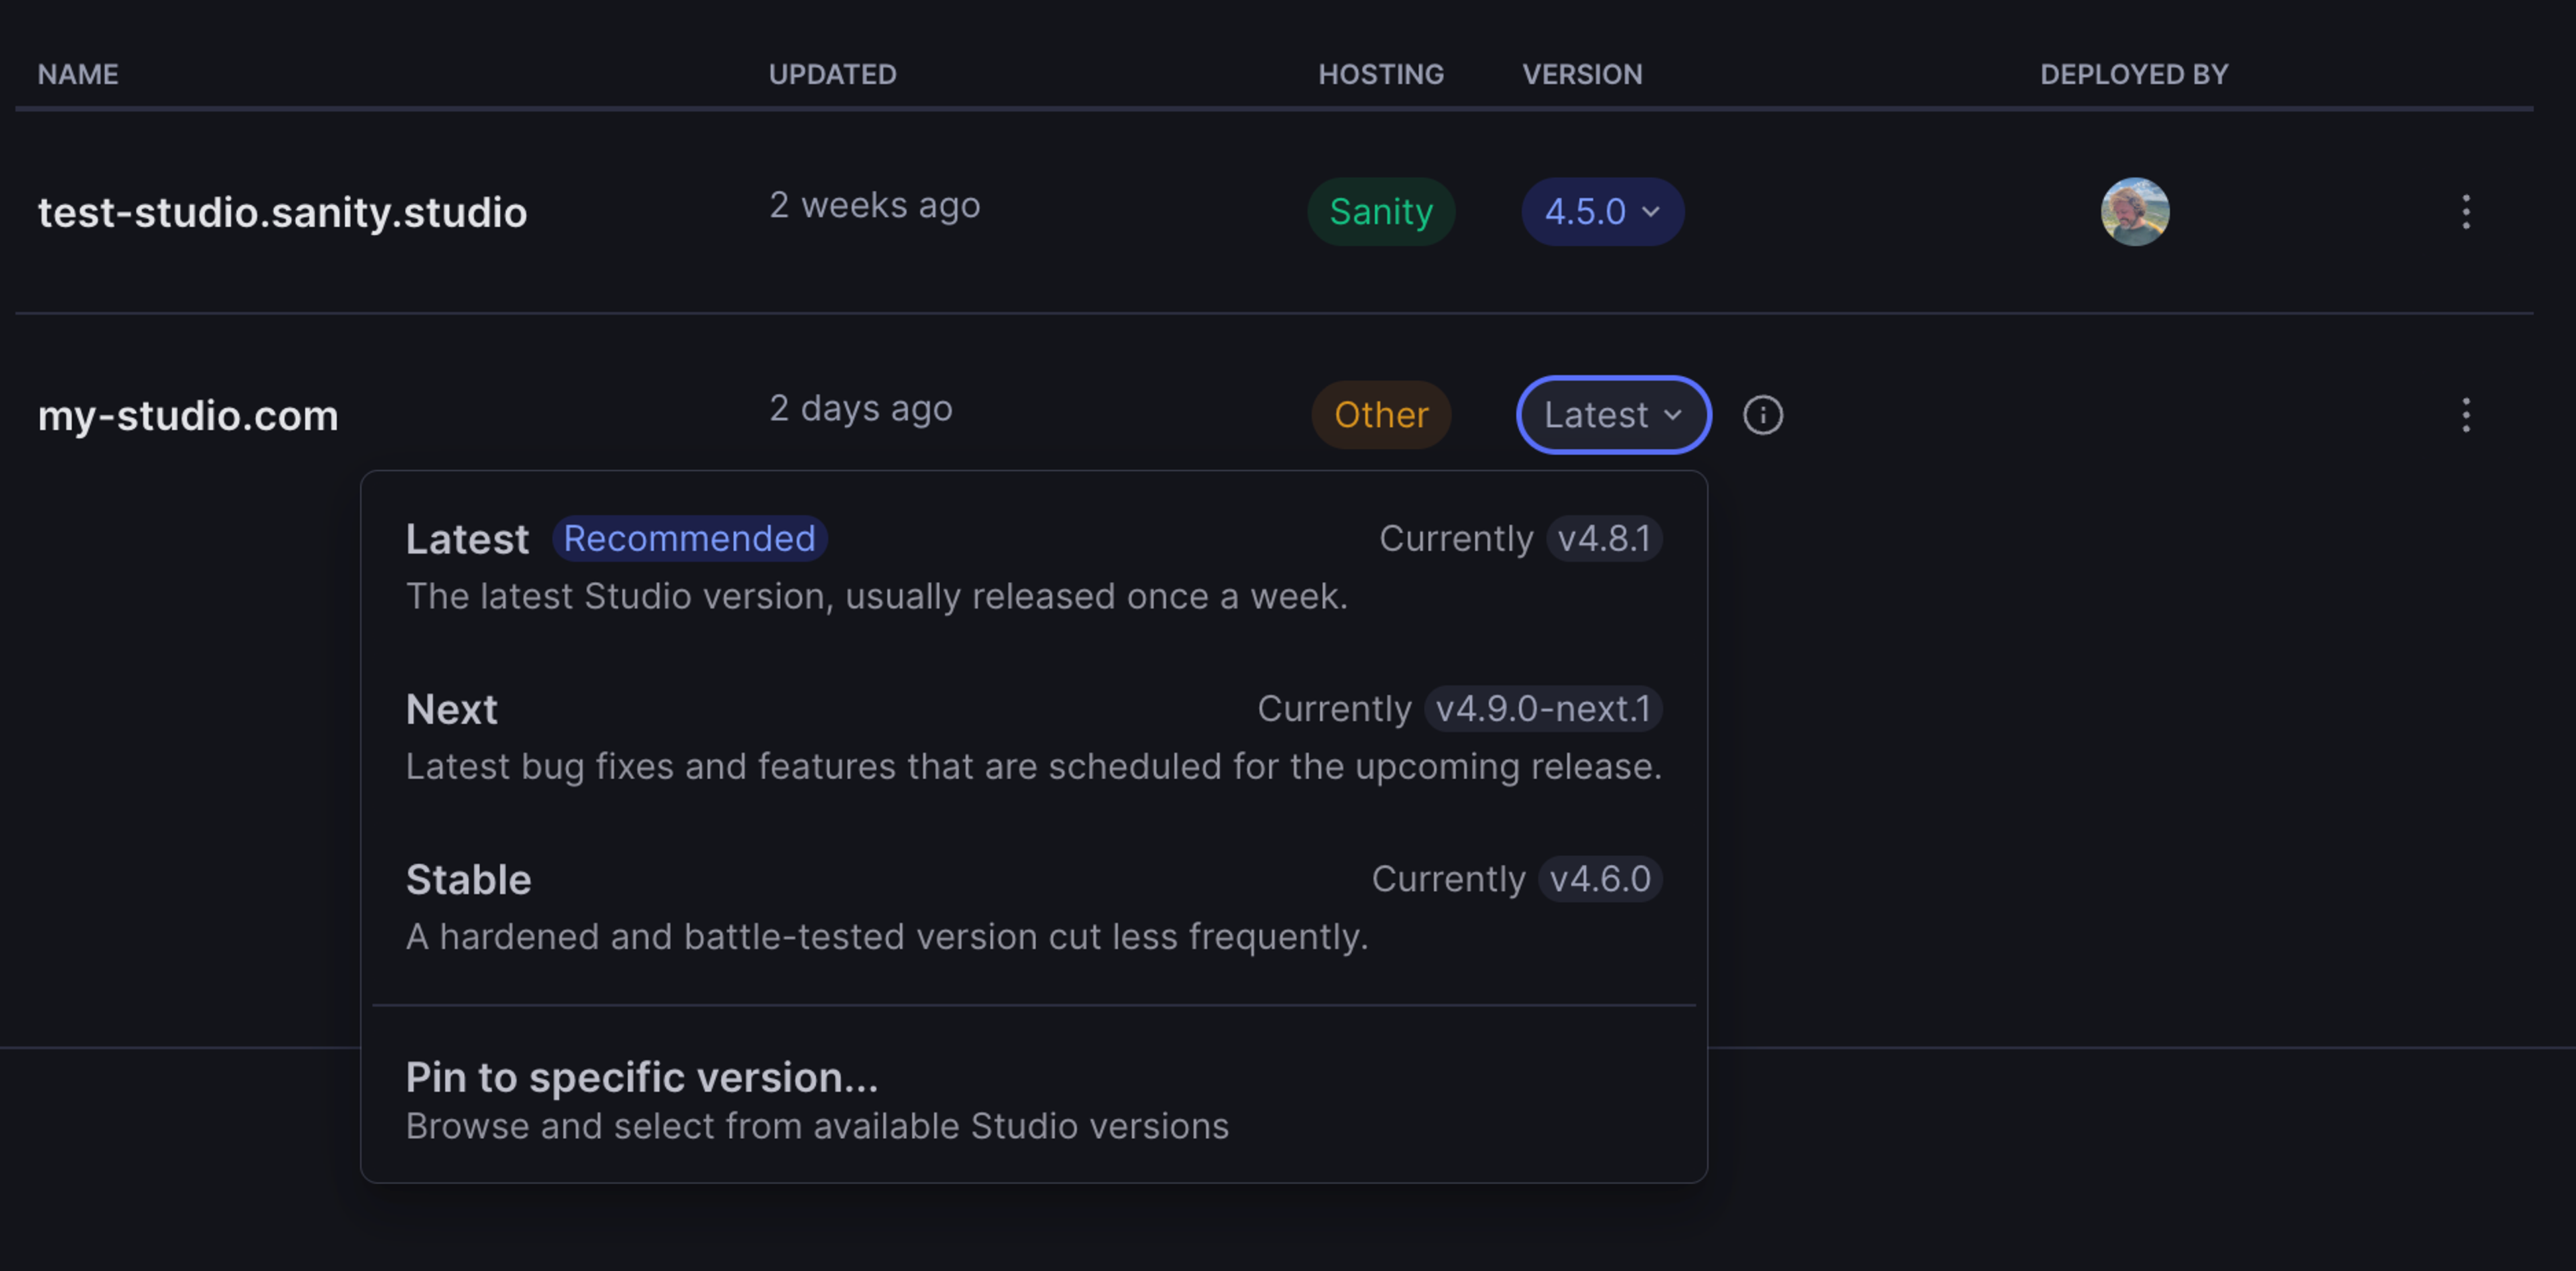Click the Recommended label badge
Screen dimensions: 2576x1271
[x=689, y=539]
